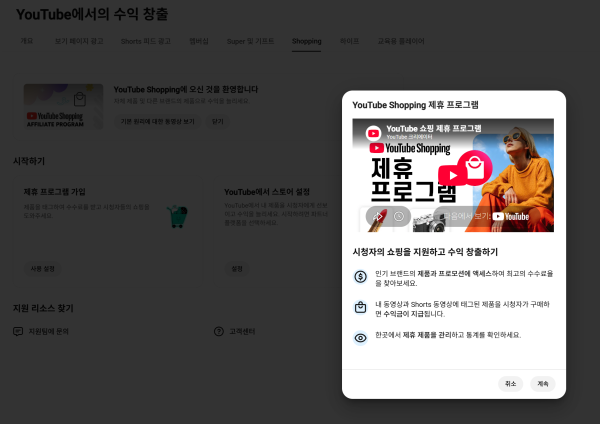Click the YouTube에서의 수익 창출 page title
This screenshot has height=424, width=600.
pyautogui.click(x=92, y=14)
